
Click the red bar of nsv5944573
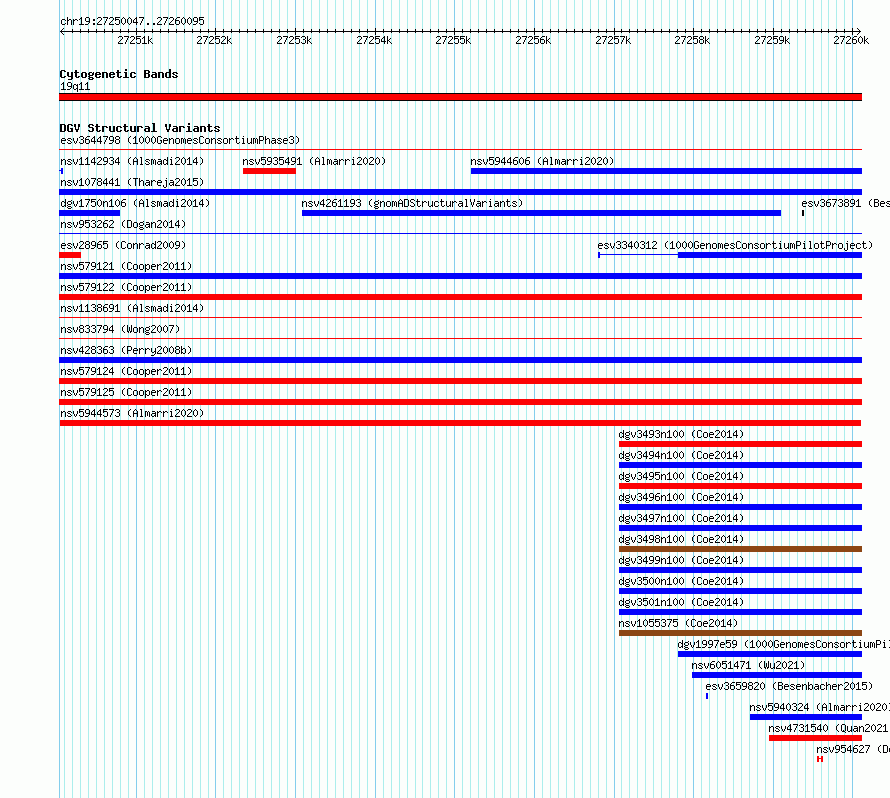click(x=460, y=423)
